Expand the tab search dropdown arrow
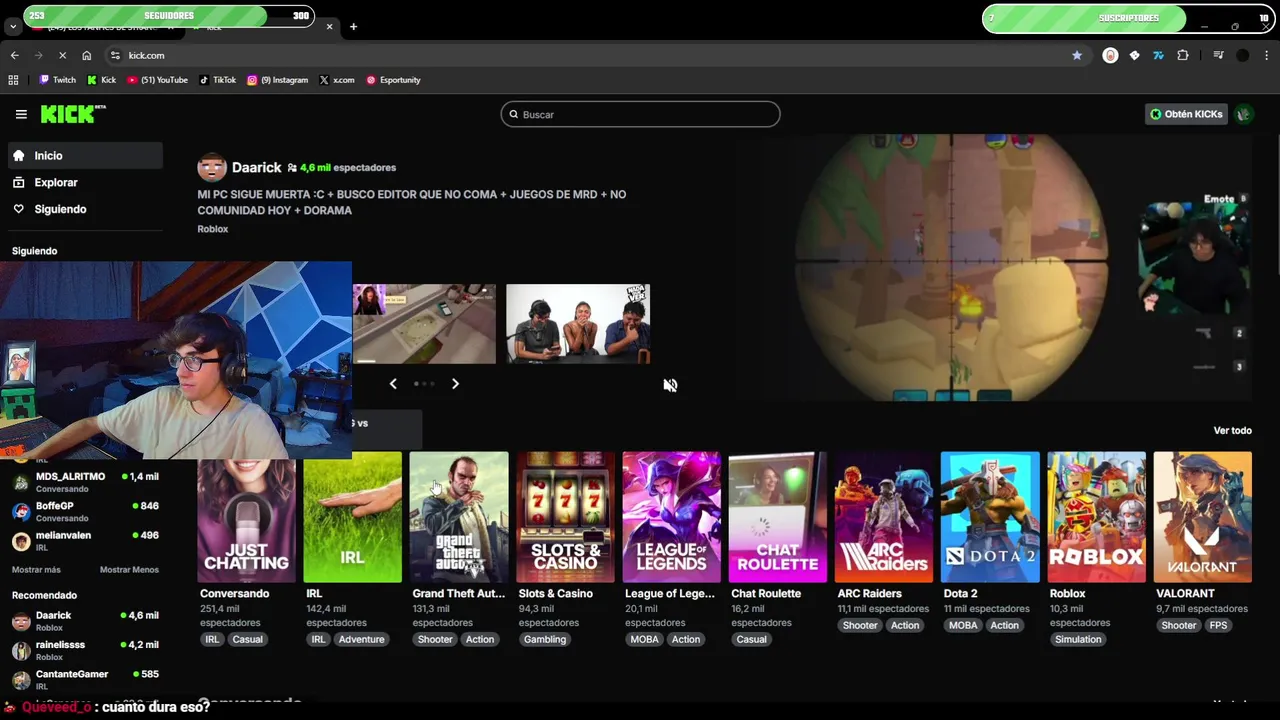 pos(12,27)
